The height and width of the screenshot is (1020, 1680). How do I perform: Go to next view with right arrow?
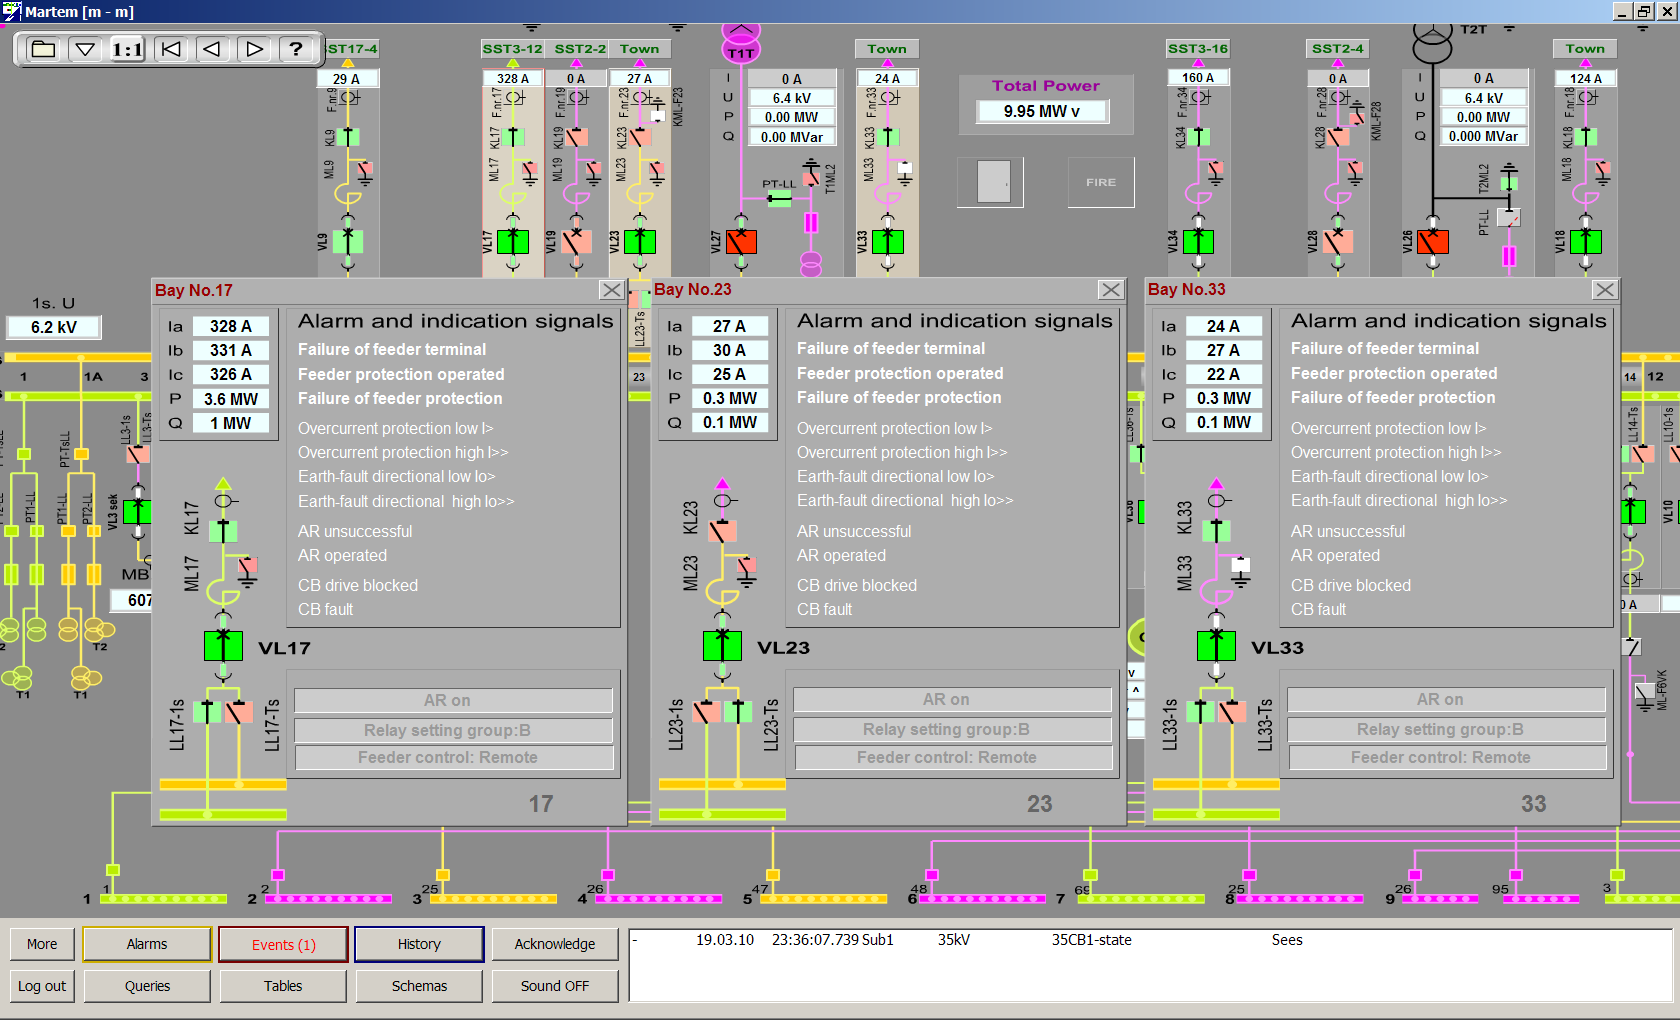click(254, 49)
